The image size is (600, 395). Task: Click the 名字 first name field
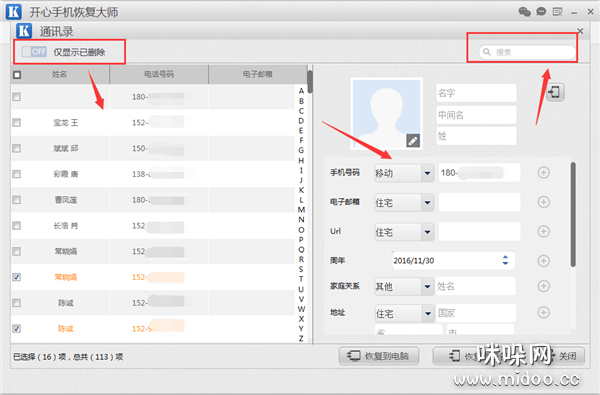click(476, 93)
